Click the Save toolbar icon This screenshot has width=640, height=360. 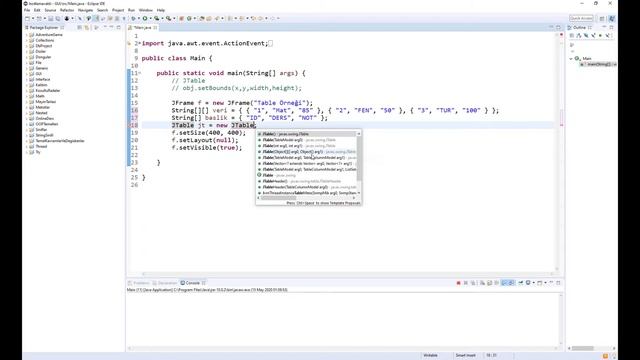[x=51, y=18]
